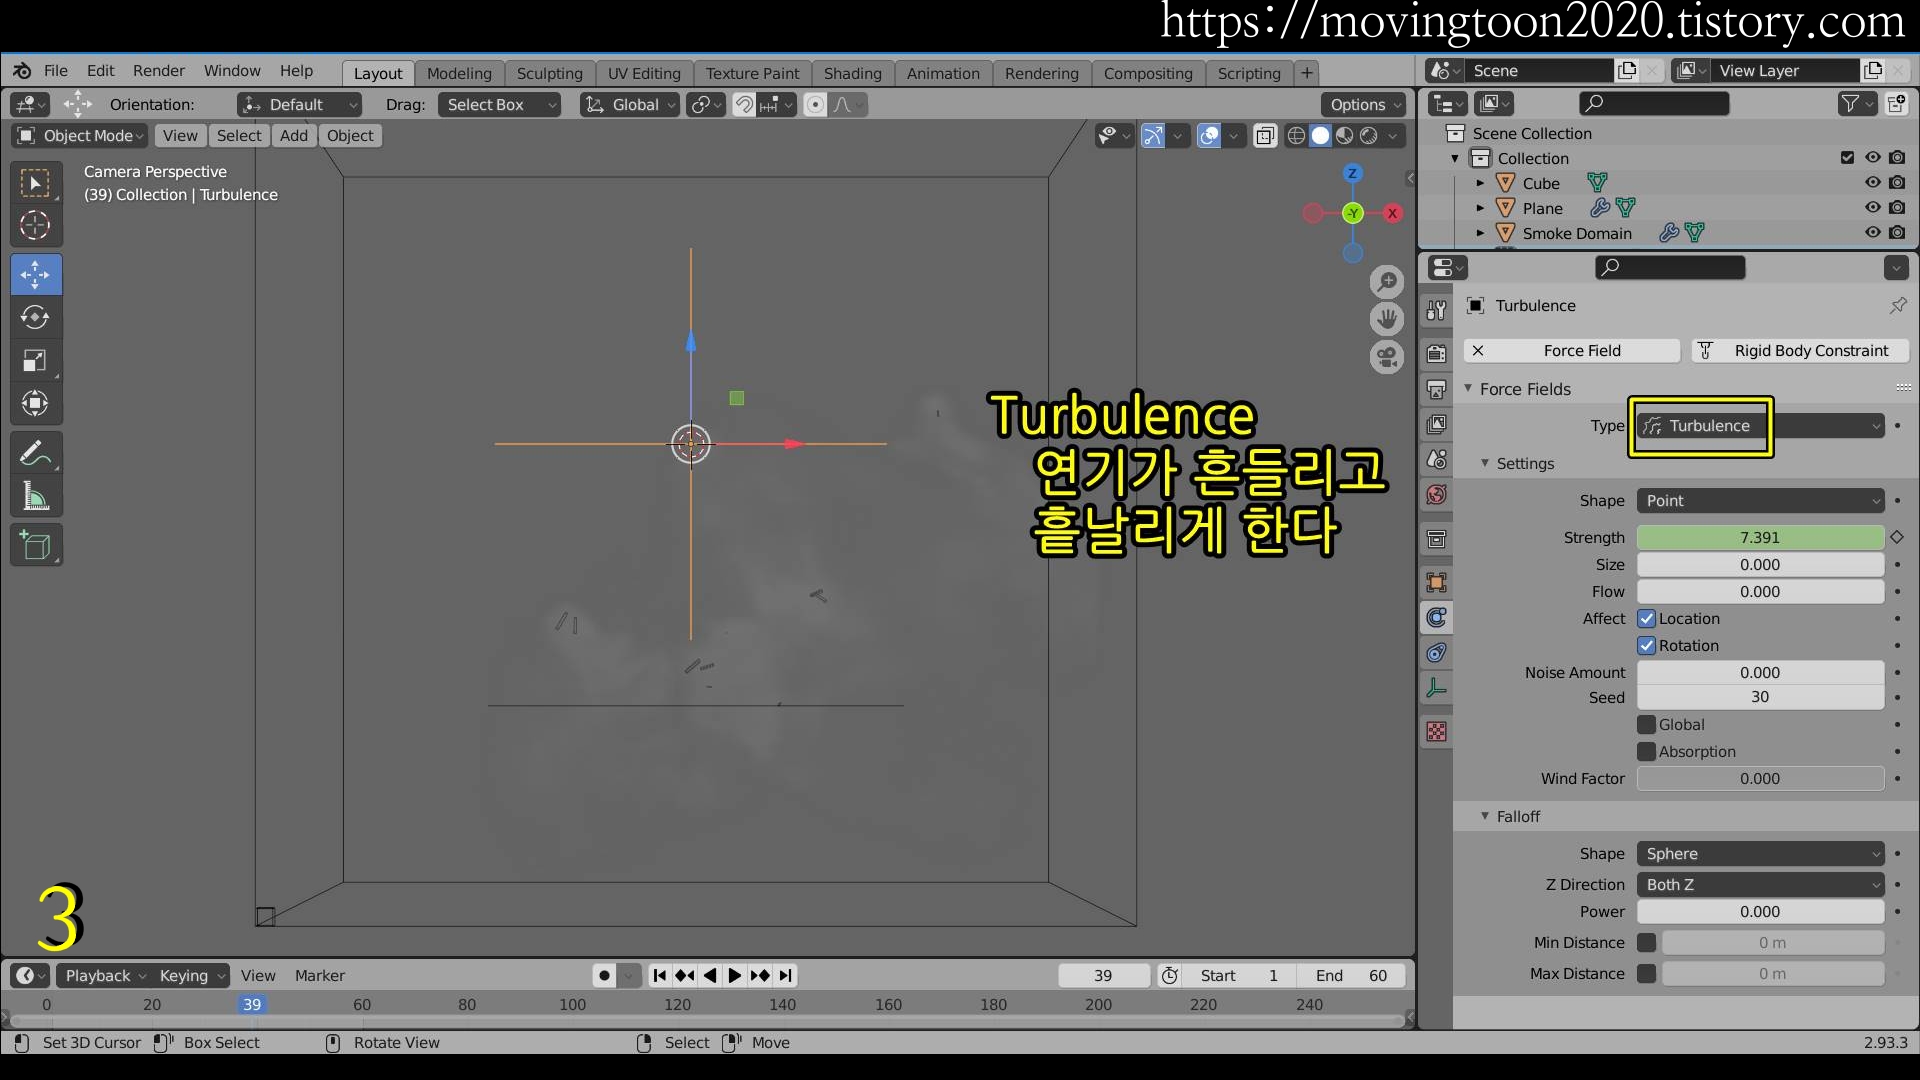Toggle the camera view icon
The height and width of the screenshot is (1080, 1920).
tap(1386, 357)
